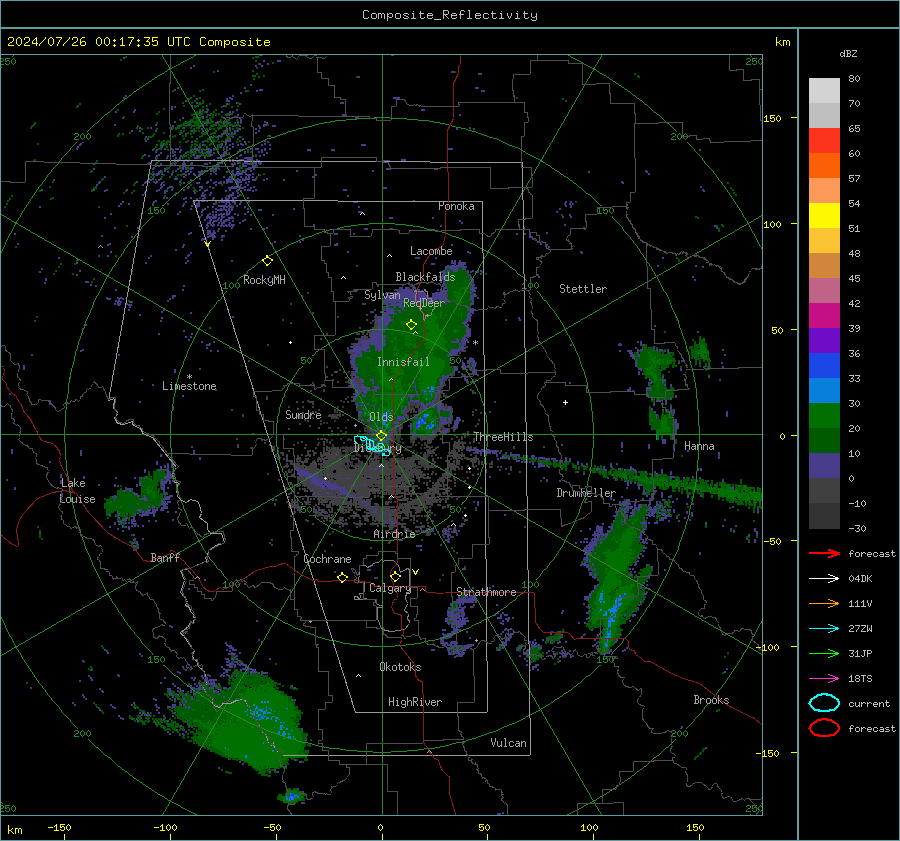900x841 pixels.
Task: Click the Sylvan label
Action: tap(382, 295)
